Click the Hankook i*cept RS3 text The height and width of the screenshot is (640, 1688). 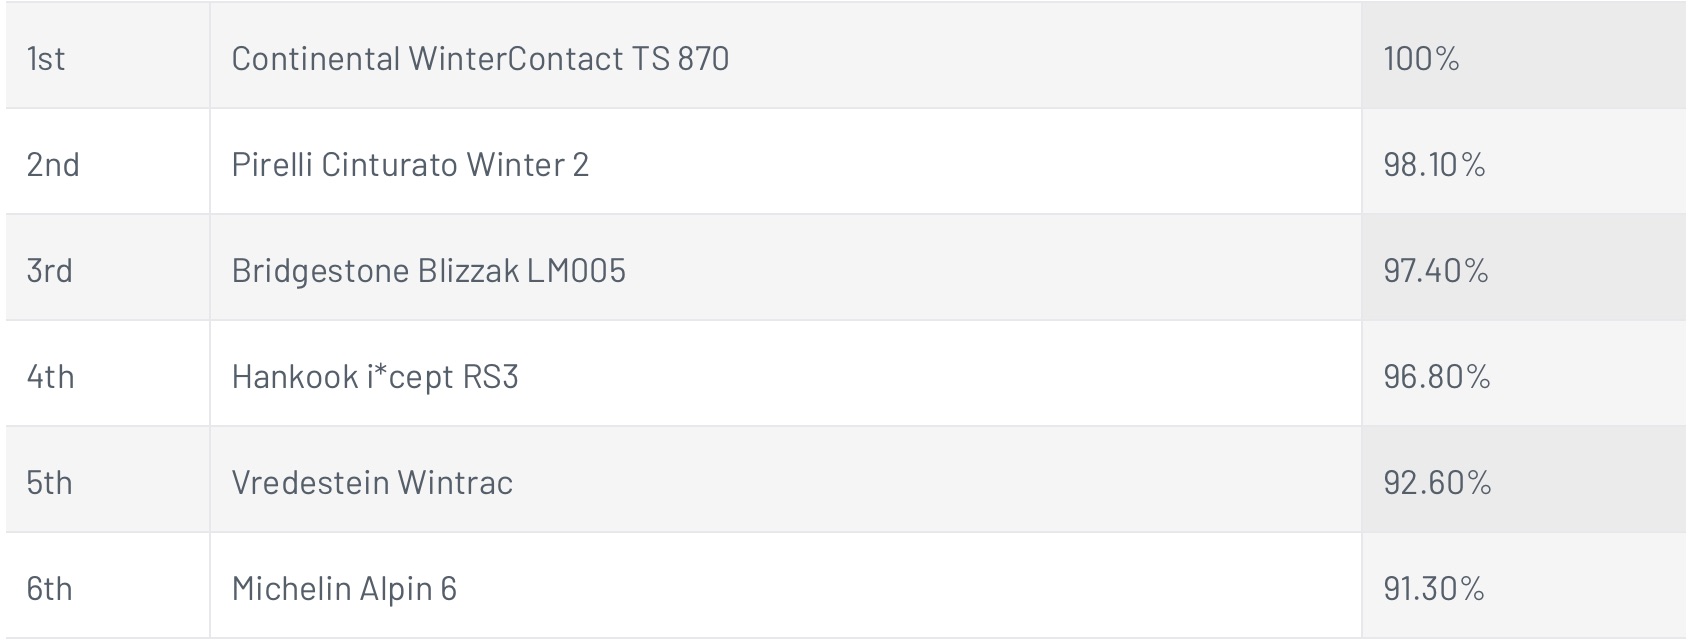click(x=375, y=376)
